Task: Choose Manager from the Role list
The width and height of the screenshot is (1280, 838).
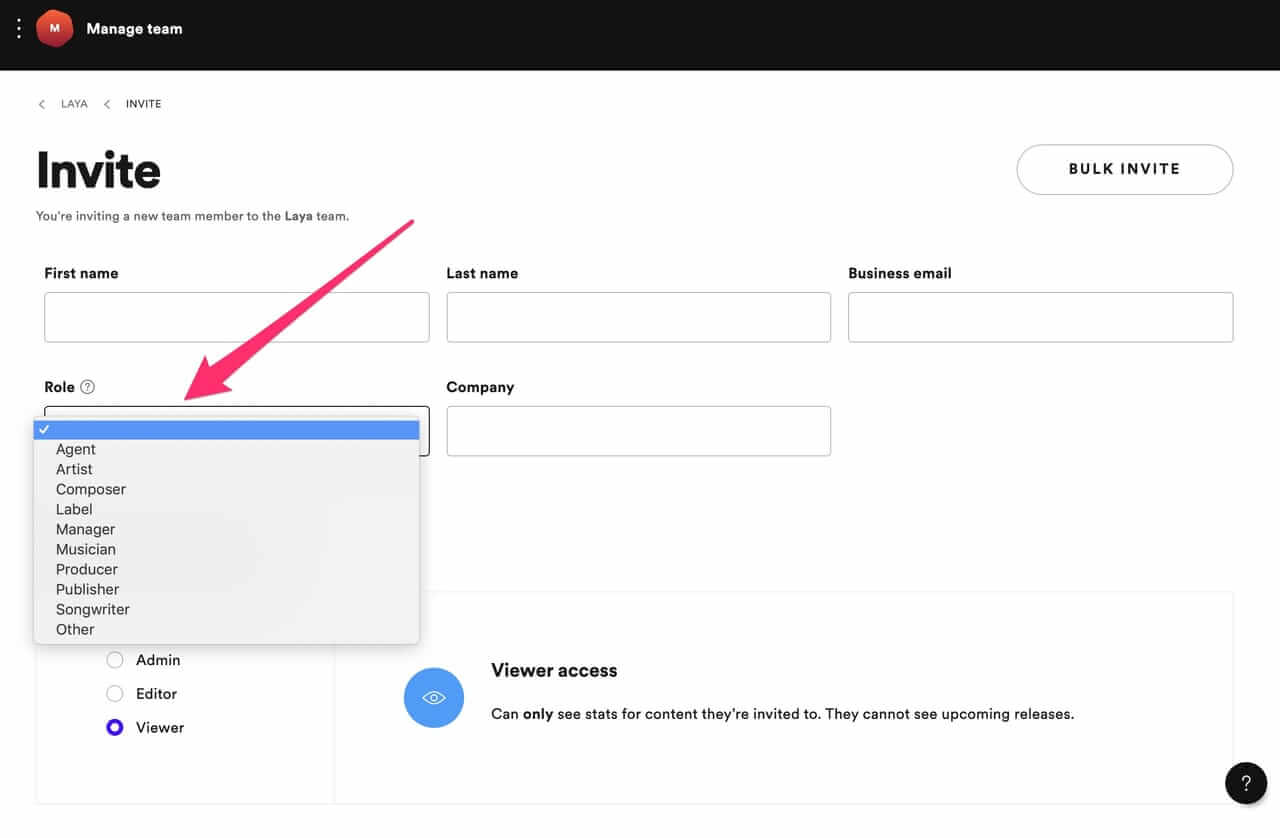Action: click(x=226, y=530)
